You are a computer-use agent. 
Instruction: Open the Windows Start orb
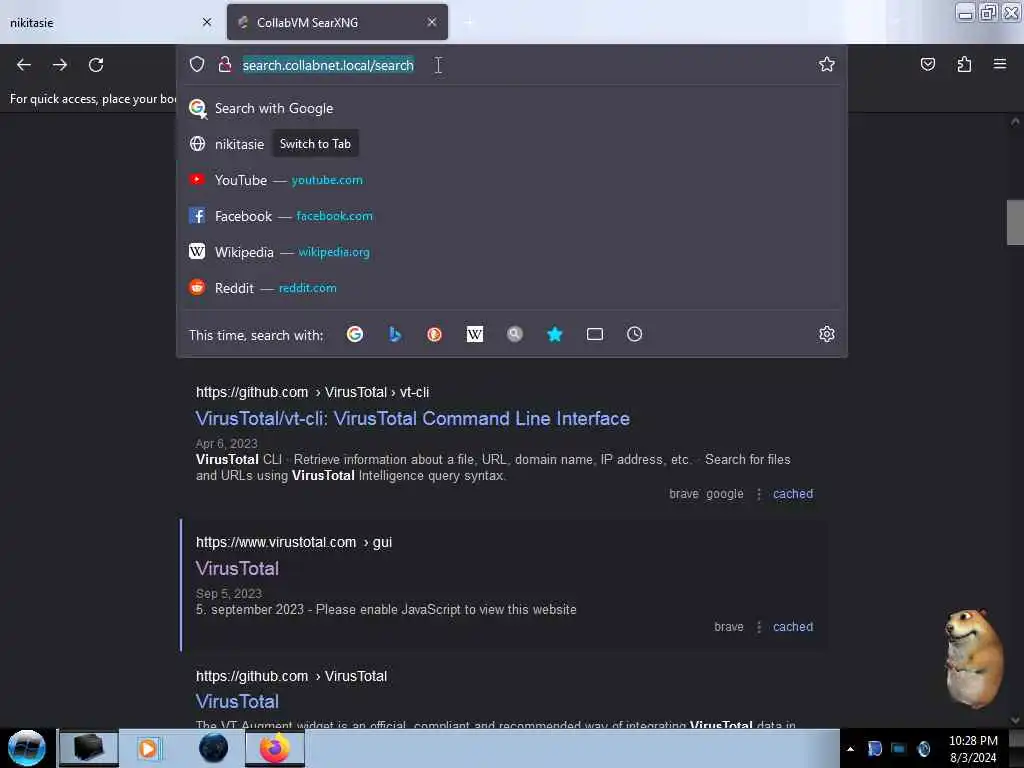coord(27,748)
